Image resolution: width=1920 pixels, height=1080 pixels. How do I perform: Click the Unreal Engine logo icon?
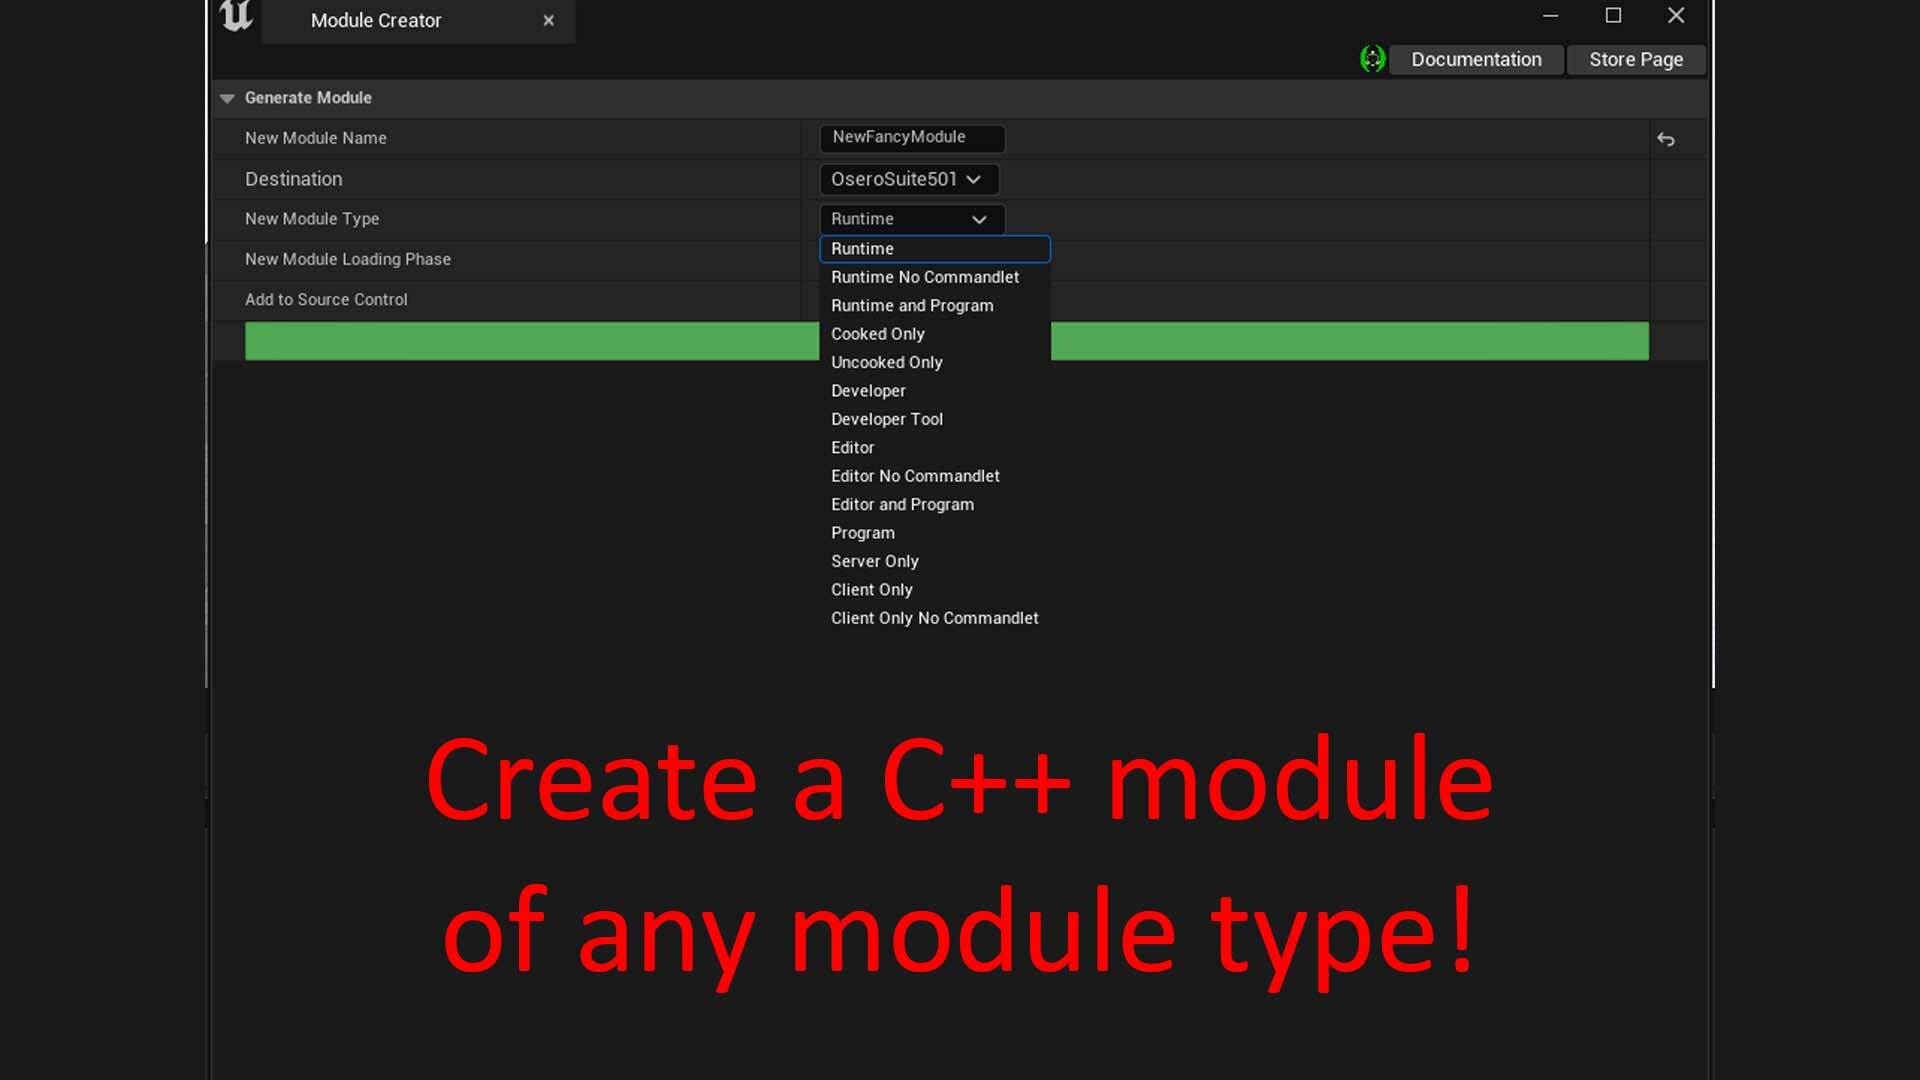pos(236,18)
